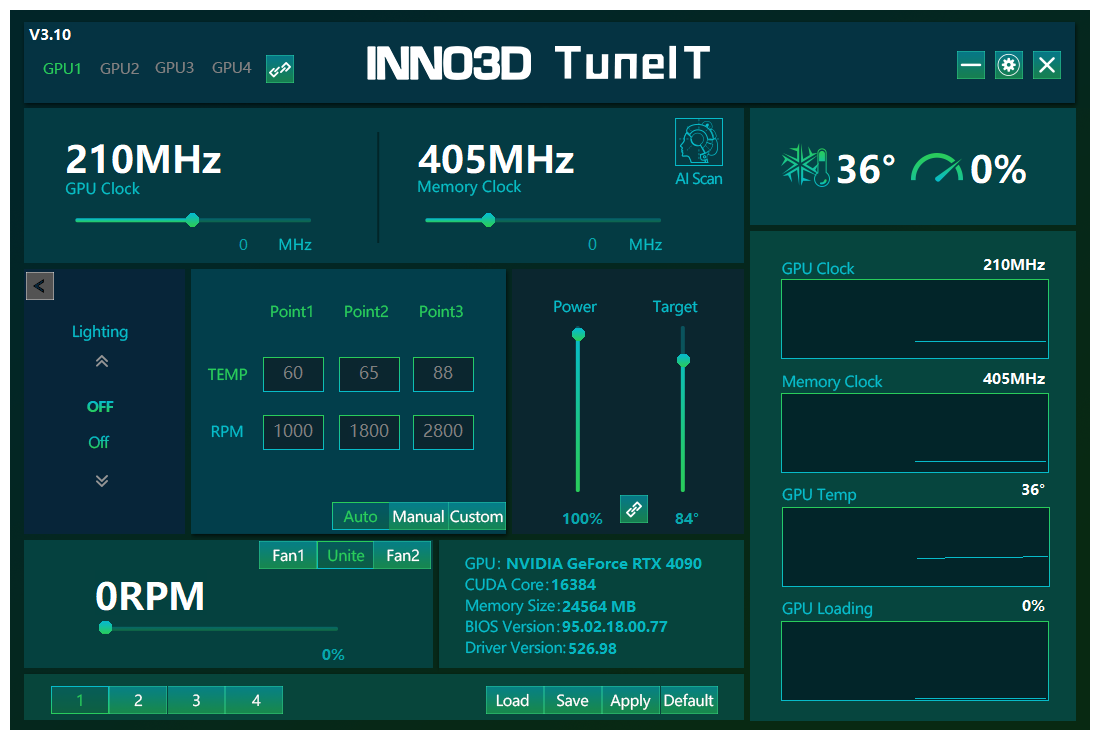Open settings gear in title bar
Screen dimensions: 1097x739
[x=1008, y=65]
